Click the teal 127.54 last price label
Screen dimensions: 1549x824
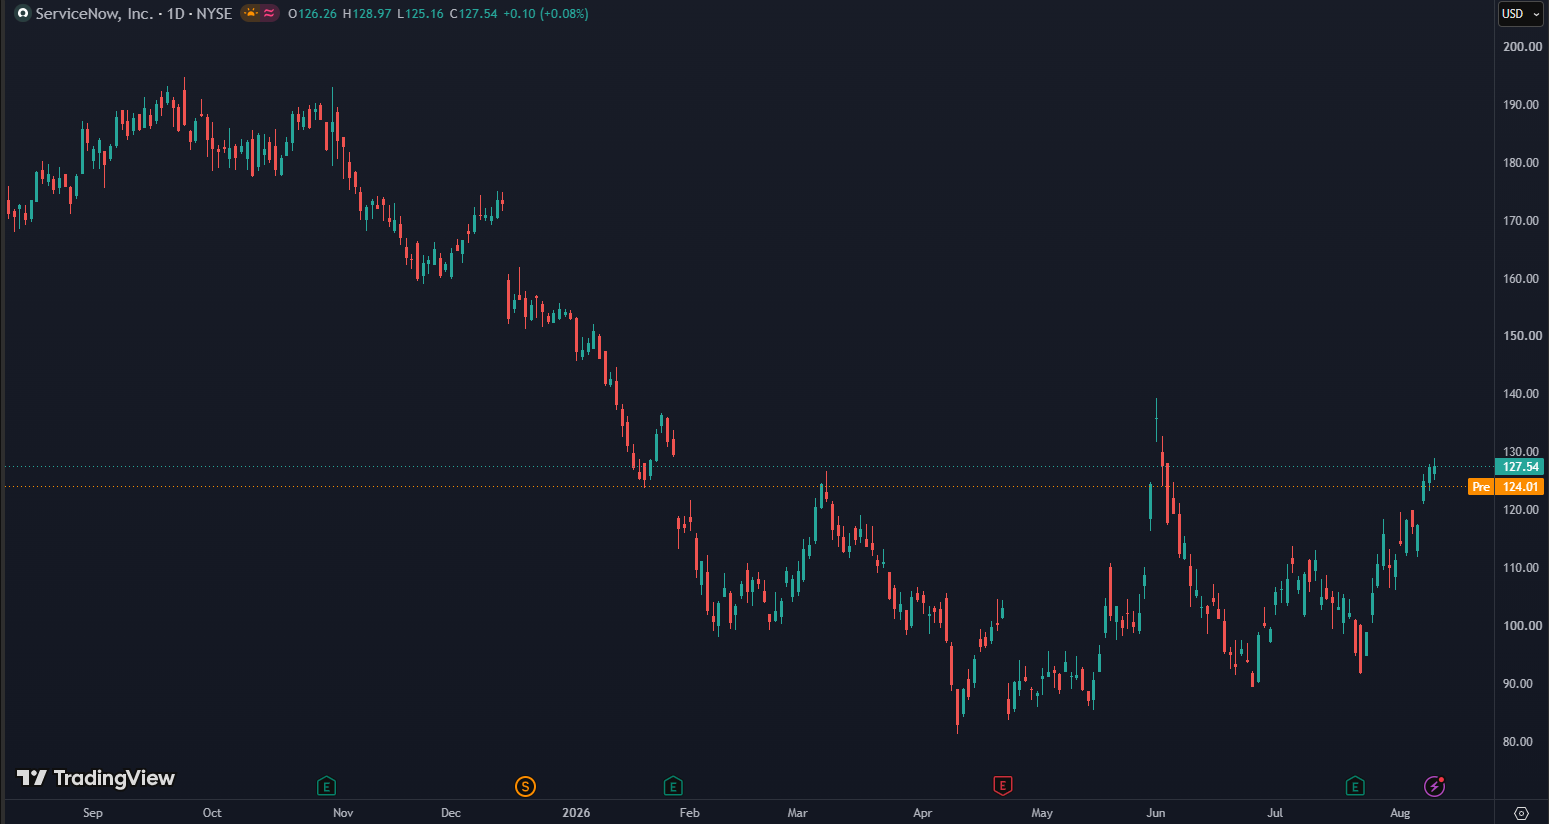point(1520,467)
